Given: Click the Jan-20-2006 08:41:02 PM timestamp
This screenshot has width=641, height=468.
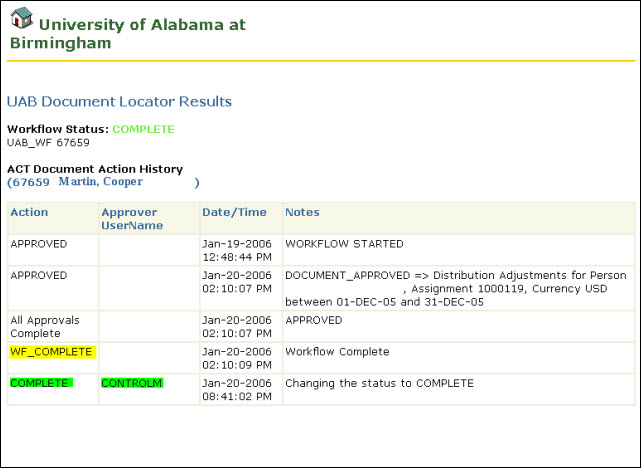Looking at the screenshot, I should [237, 390].
